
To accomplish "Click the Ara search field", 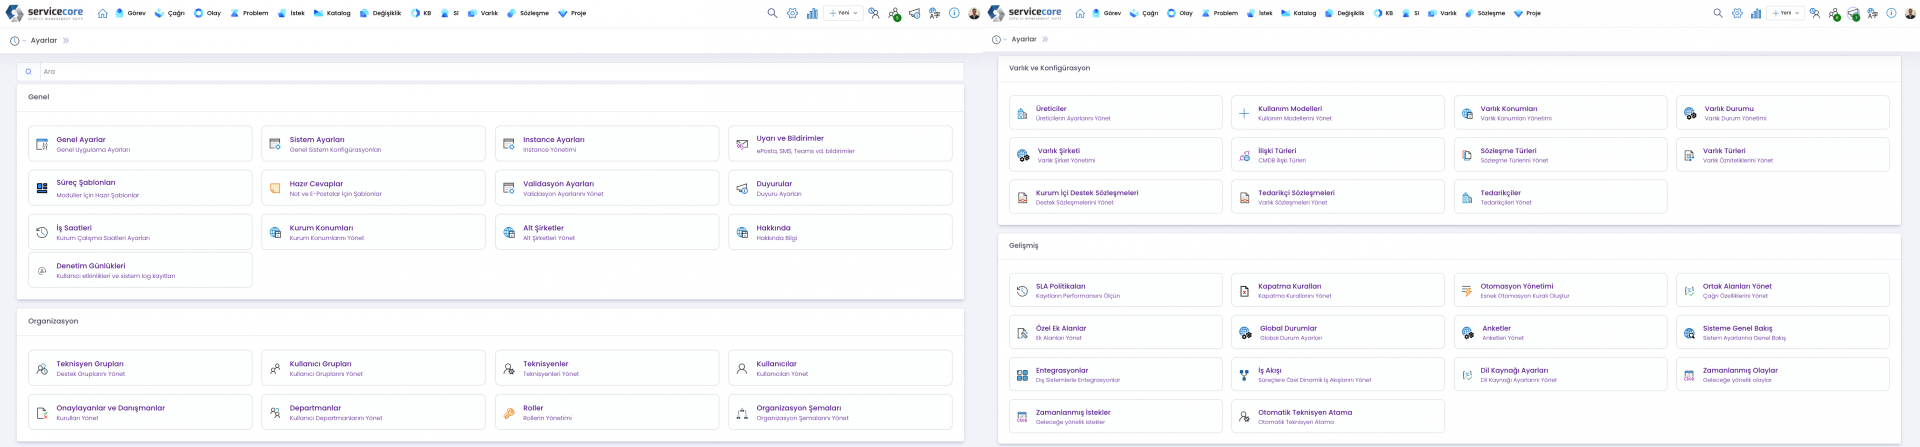I will (500, 72).
